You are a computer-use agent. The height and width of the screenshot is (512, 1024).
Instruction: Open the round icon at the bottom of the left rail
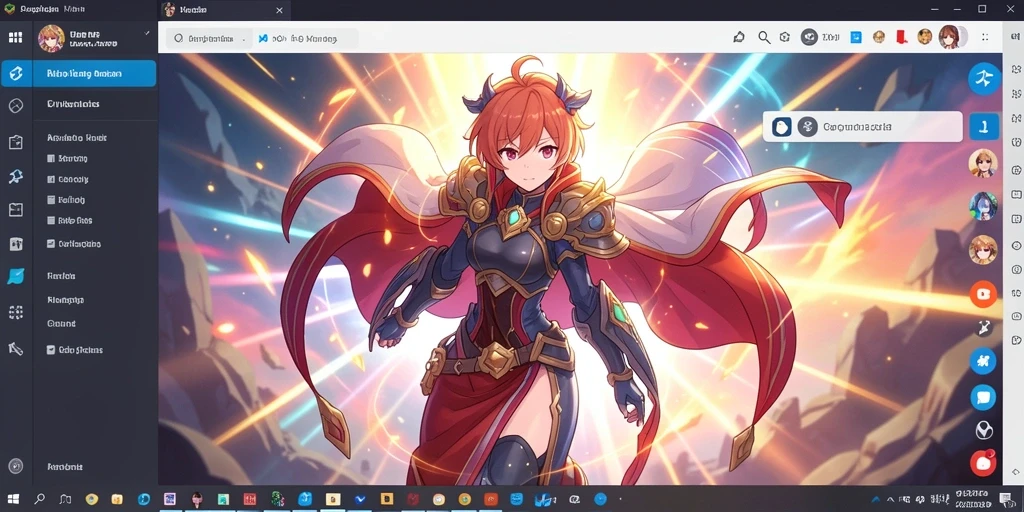16,466
